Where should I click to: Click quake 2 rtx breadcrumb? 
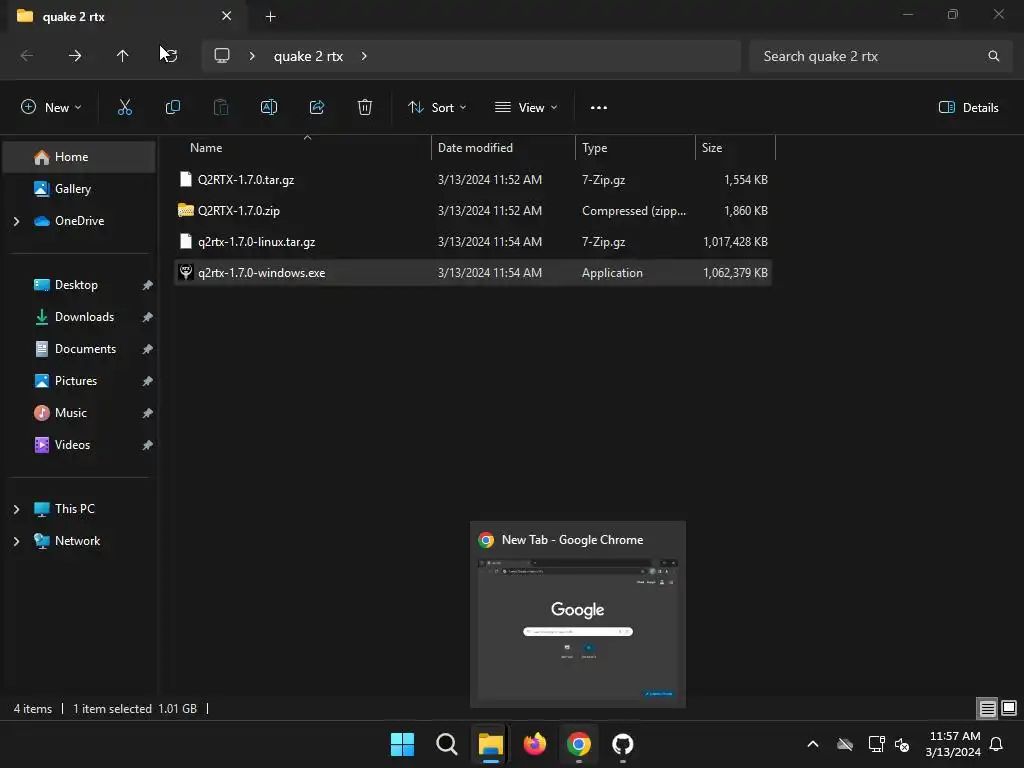point(308,56)
